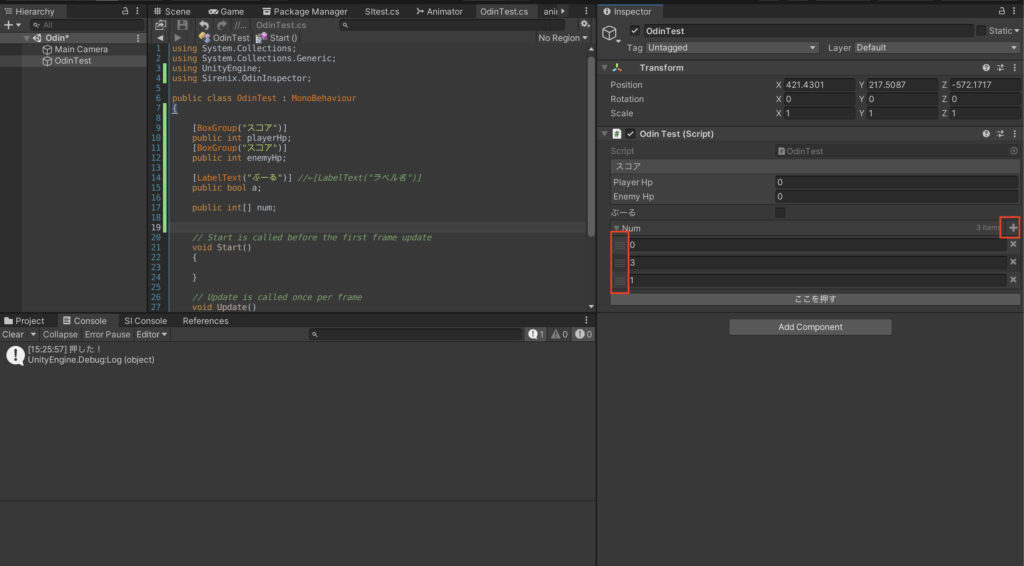The width and height of the screenshot is (1024, 566).
Task: Collapse the Odin scene in Hierarchy
Action: pyautogui.click(x=27, y=38)
